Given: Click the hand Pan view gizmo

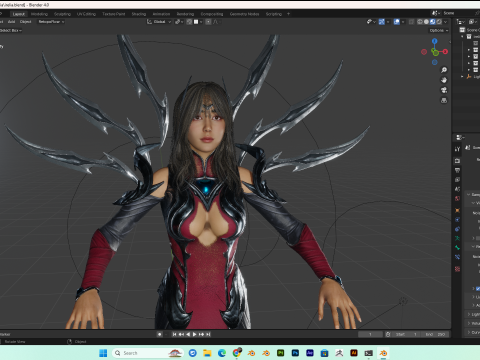Looking at the screenshot, I should pos(444,80).
